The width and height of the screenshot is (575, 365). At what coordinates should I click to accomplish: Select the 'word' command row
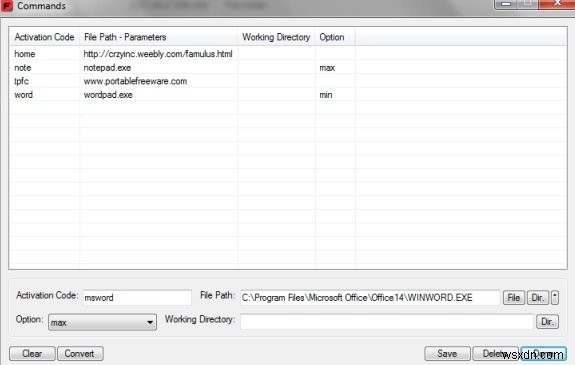click(288, 95)
